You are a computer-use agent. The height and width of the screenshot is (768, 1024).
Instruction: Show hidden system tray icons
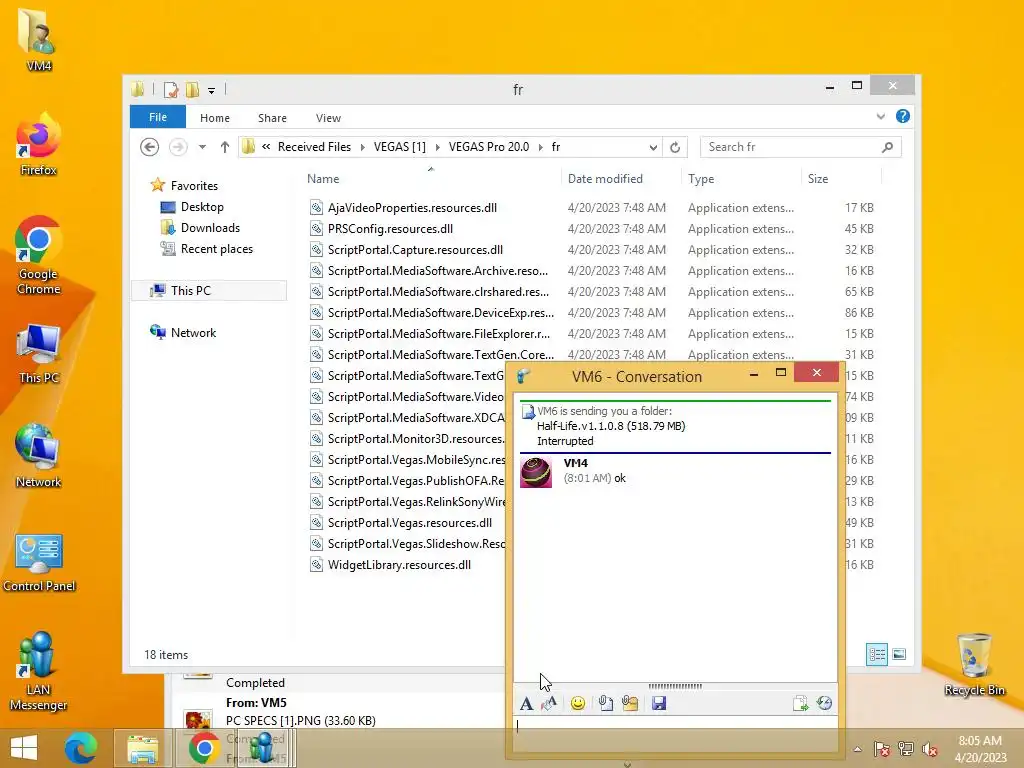coord(857,749)
